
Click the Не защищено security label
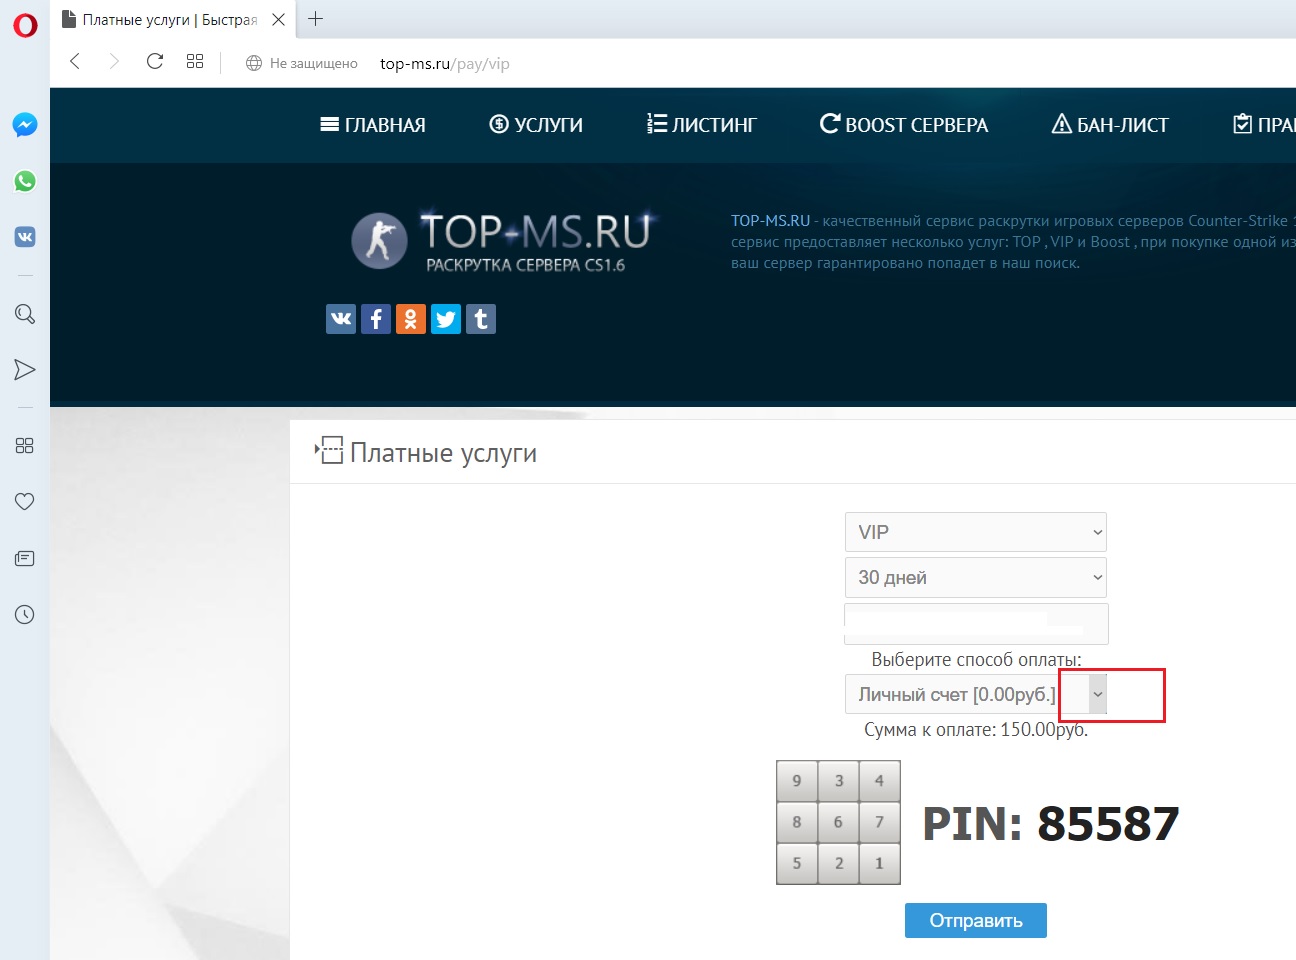314,63
